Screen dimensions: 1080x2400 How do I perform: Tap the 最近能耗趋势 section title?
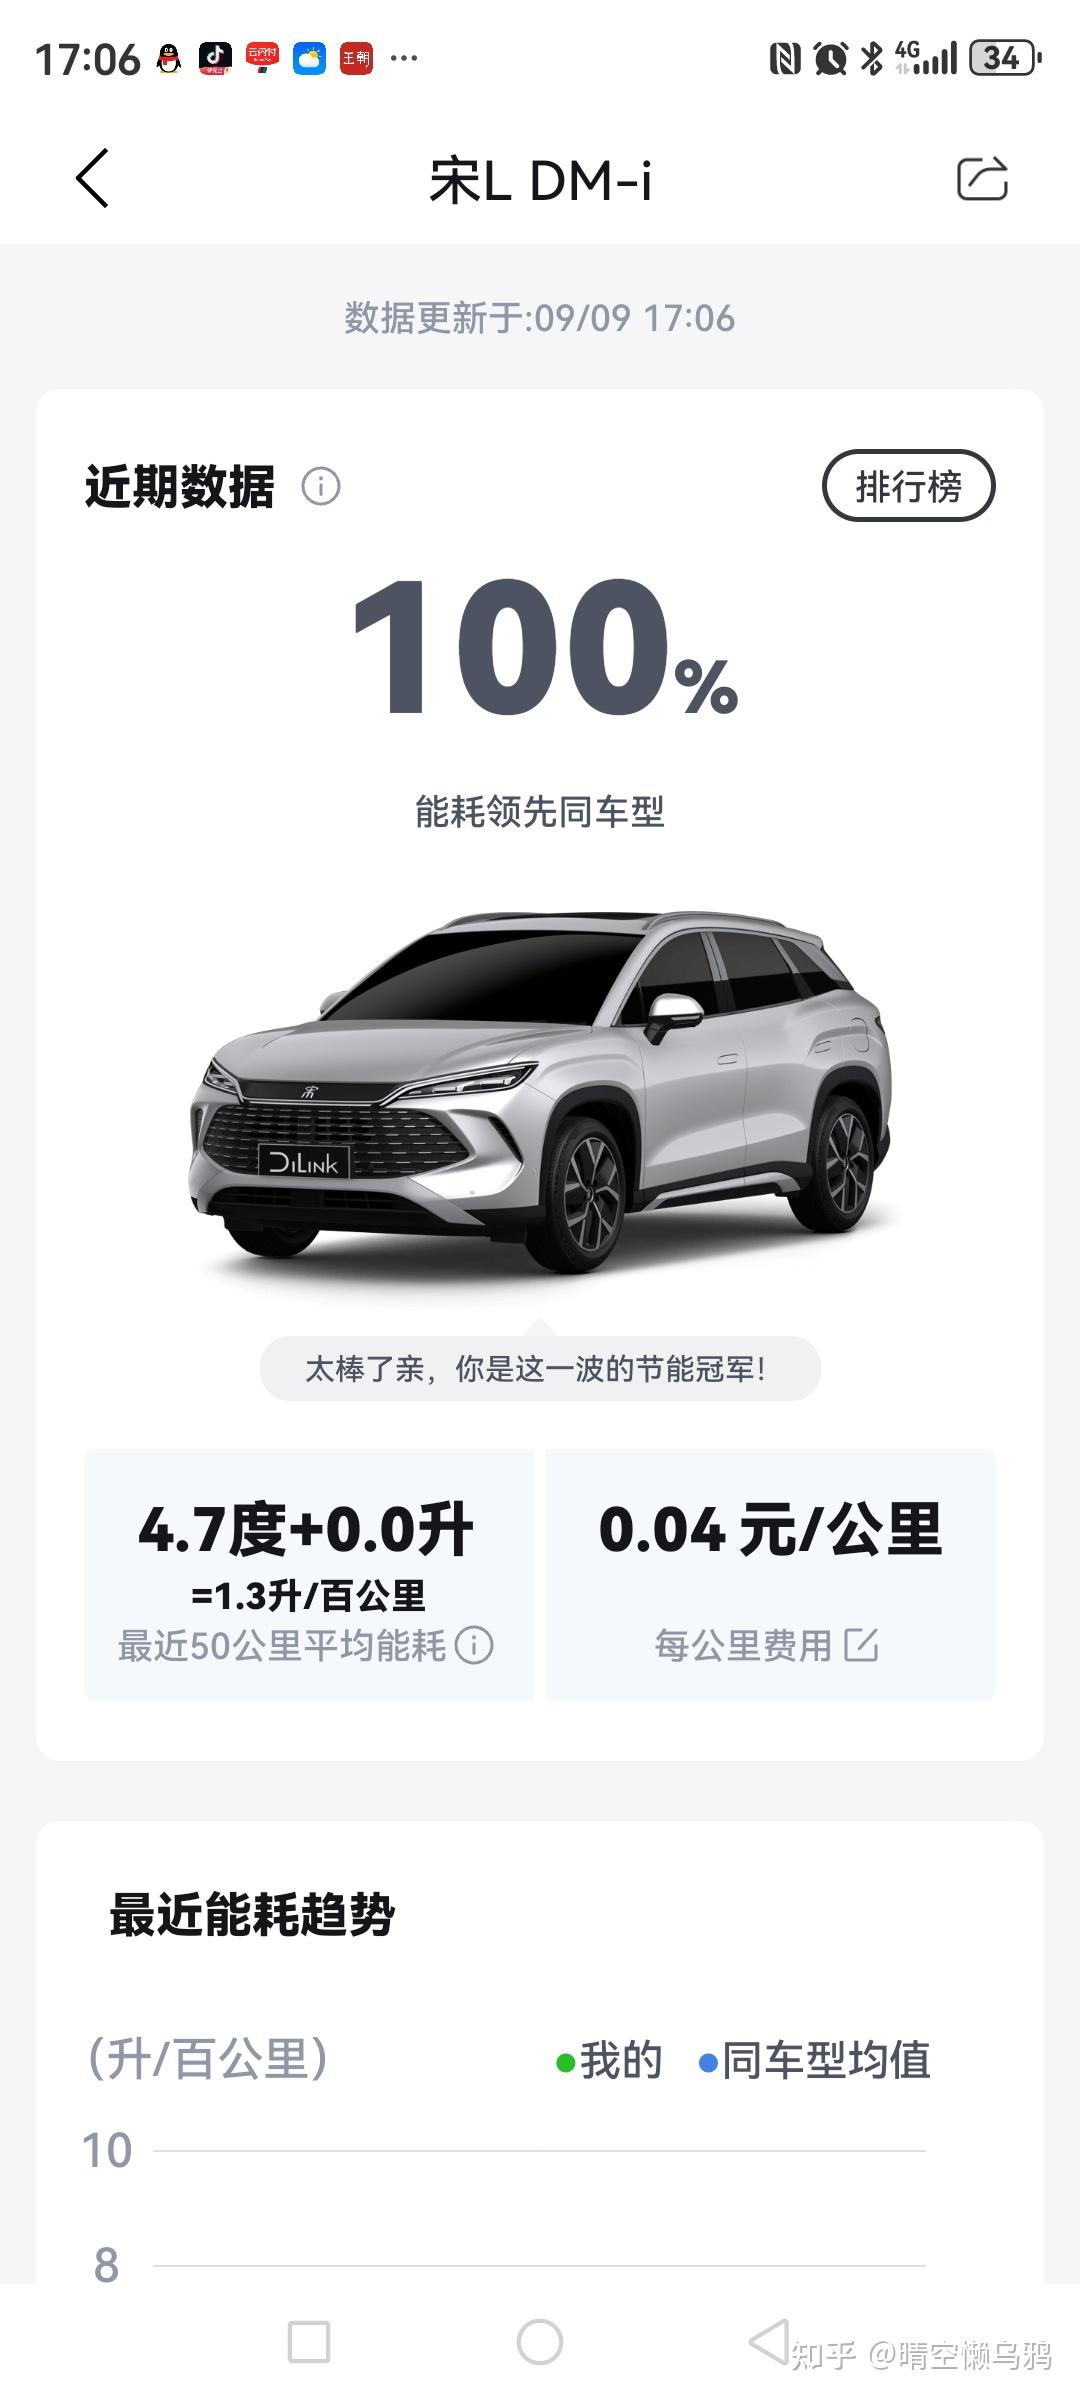coord(252,1915)
